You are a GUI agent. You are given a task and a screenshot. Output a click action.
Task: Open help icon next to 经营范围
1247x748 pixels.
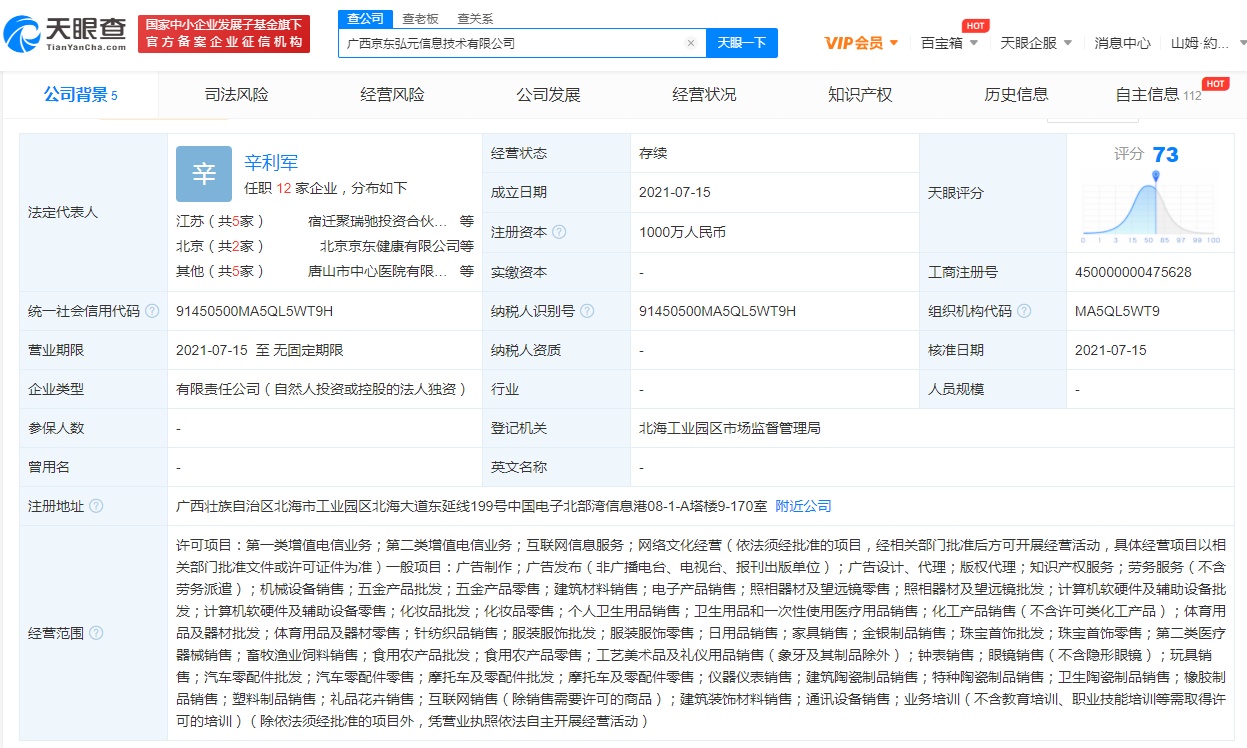96,633
